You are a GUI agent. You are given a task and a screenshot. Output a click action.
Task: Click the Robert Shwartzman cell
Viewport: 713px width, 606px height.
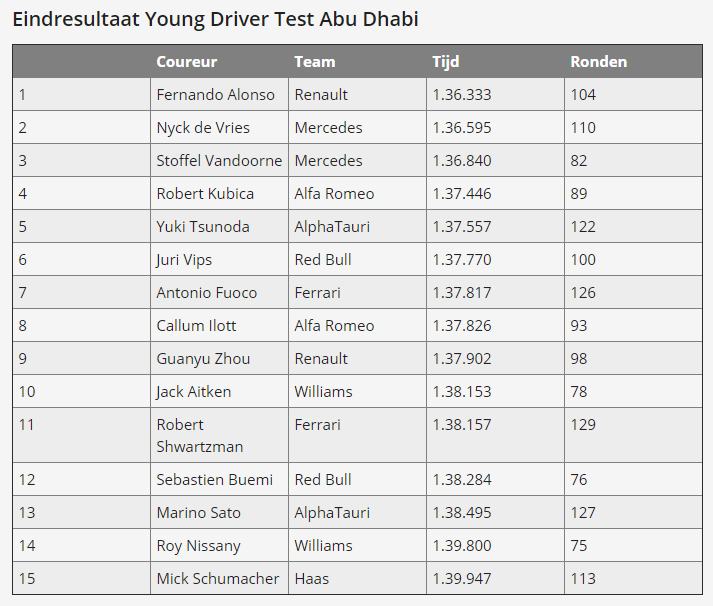219,436
